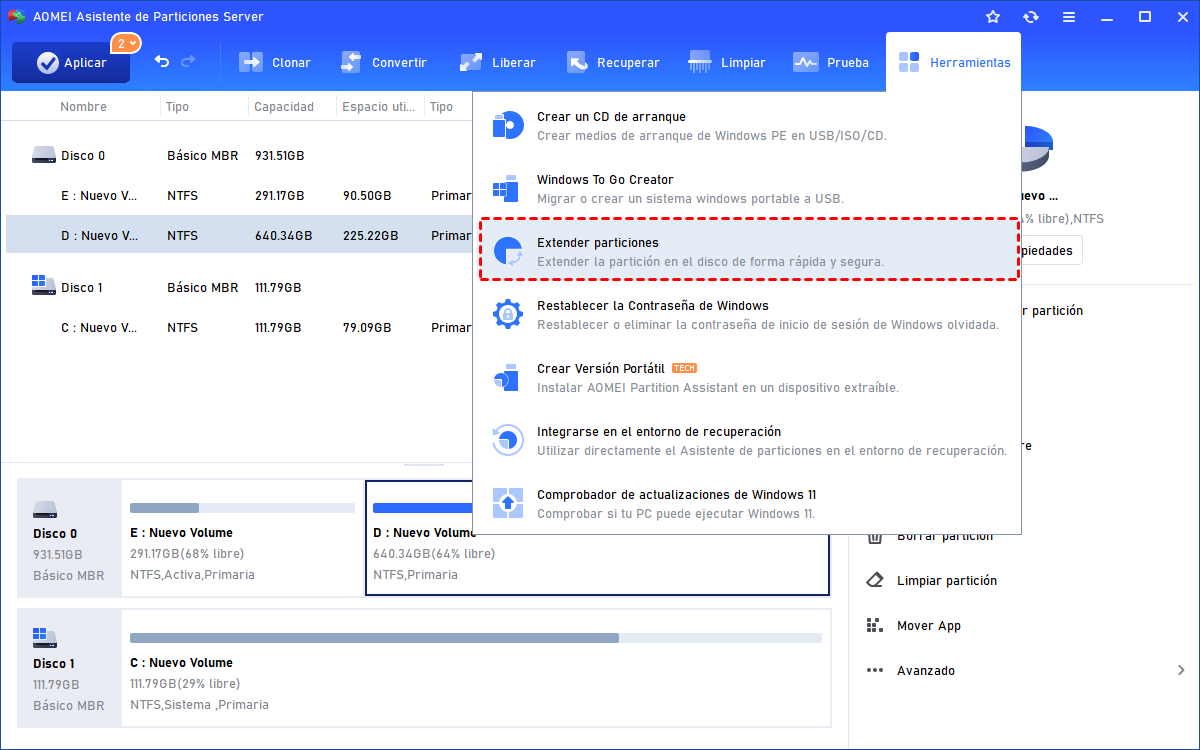The height and width of the screenshot is (750, 1200).
Task: Open the Recuperar toolbar menu
Action: [x=613, y=62]
